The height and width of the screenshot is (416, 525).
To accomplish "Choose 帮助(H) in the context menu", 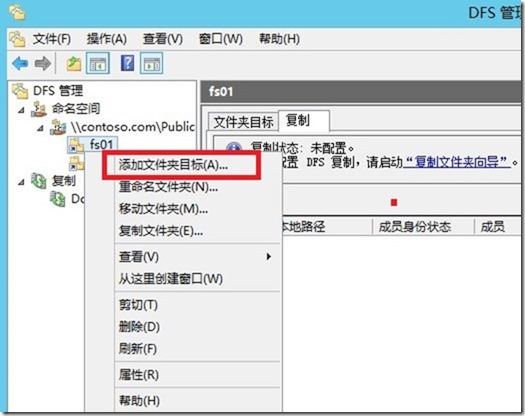I will 198,401.
